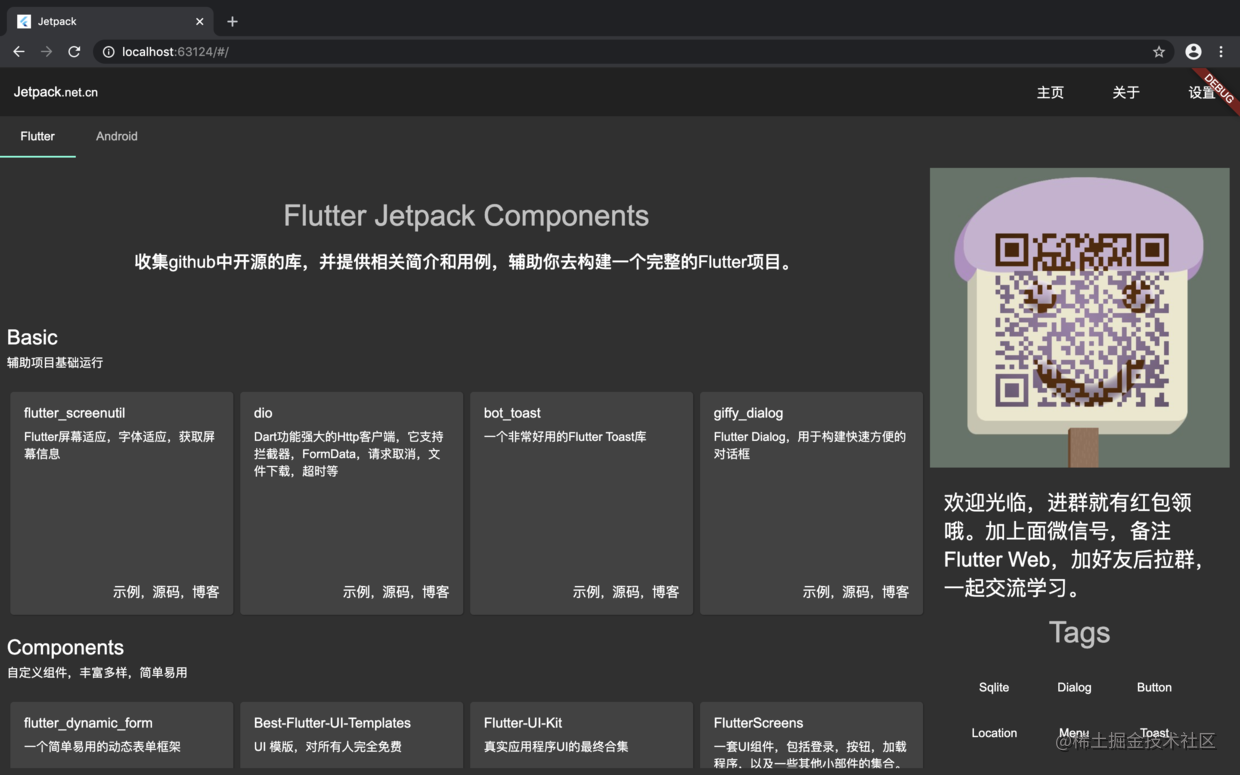Image resolution: width=1240 pixels, height=775 pixels.
Task: Select the Toast tag
Action: pos(1154,733)
